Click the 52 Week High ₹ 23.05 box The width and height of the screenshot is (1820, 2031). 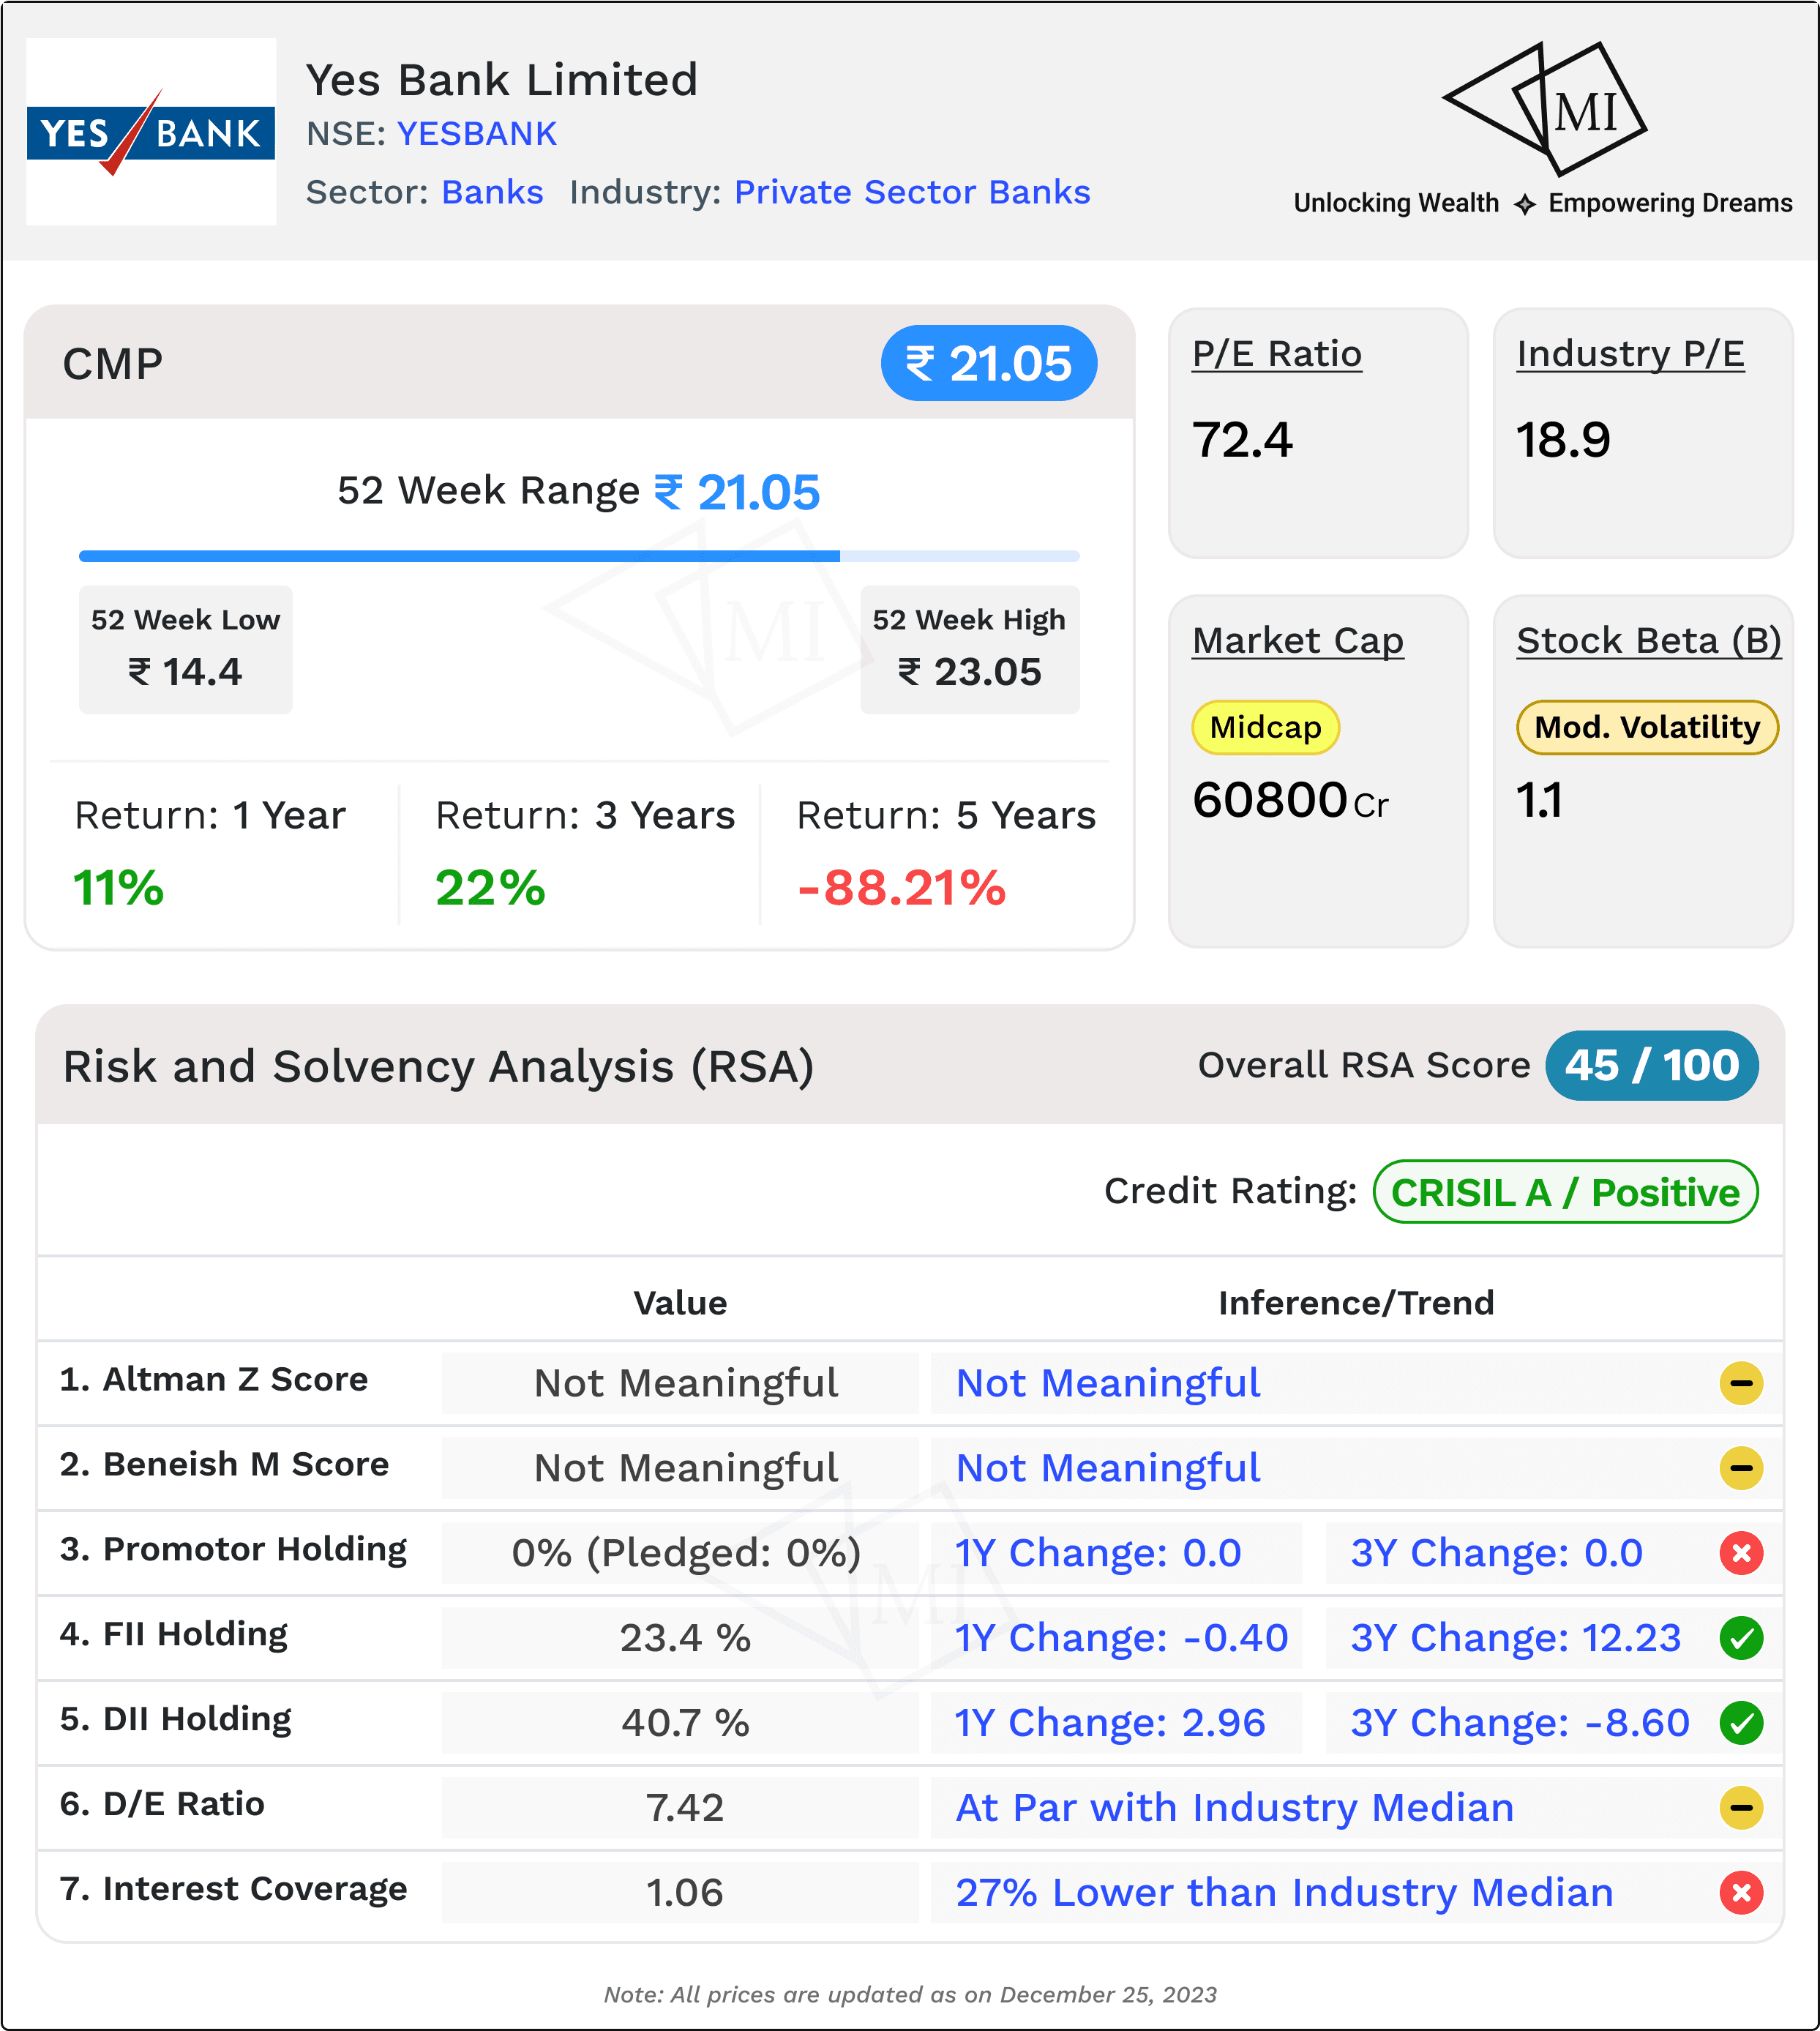(x=970, y=649)
